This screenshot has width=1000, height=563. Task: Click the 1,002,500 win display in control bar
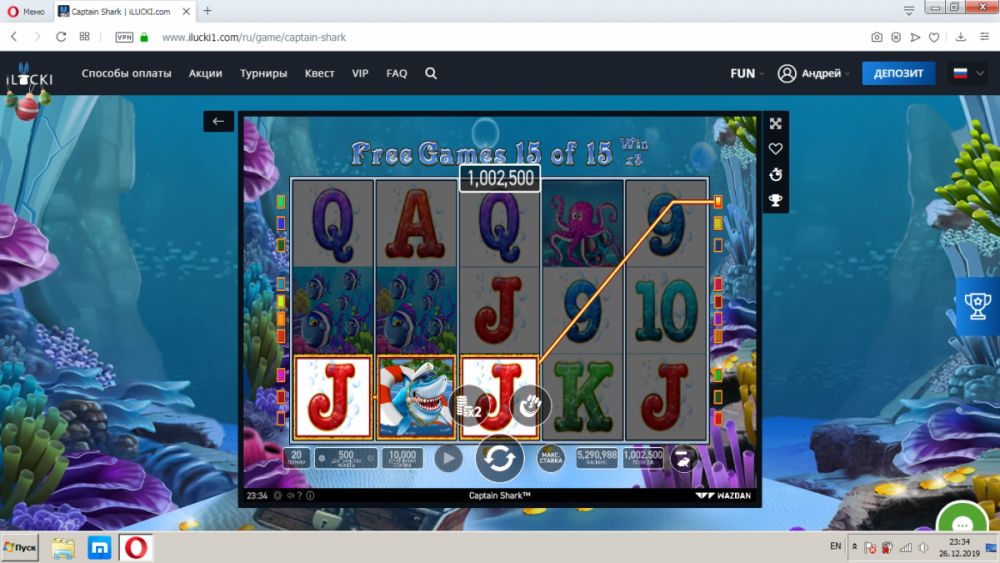click(x=643, y=458)
